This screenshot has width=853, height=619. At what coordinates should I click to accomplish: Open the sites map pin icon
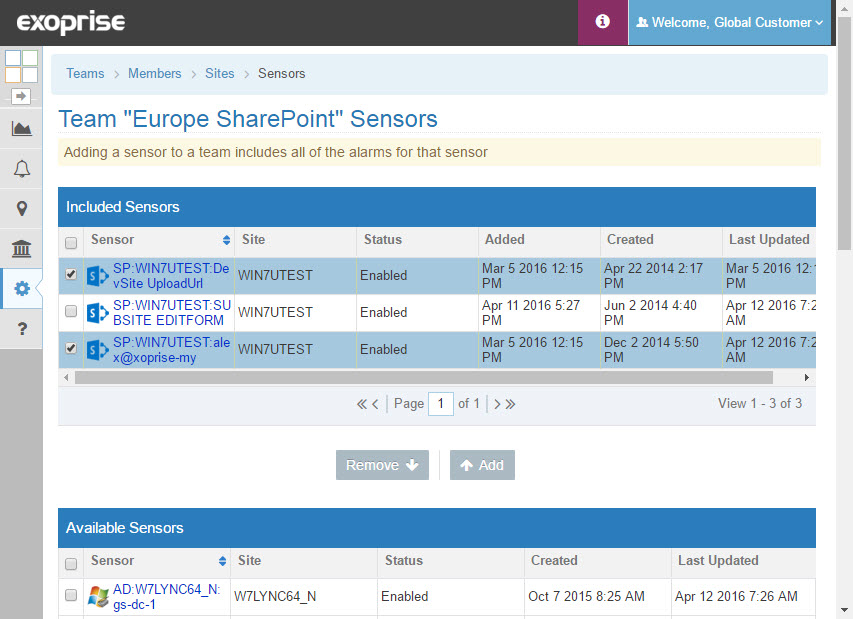pos(21,209)
